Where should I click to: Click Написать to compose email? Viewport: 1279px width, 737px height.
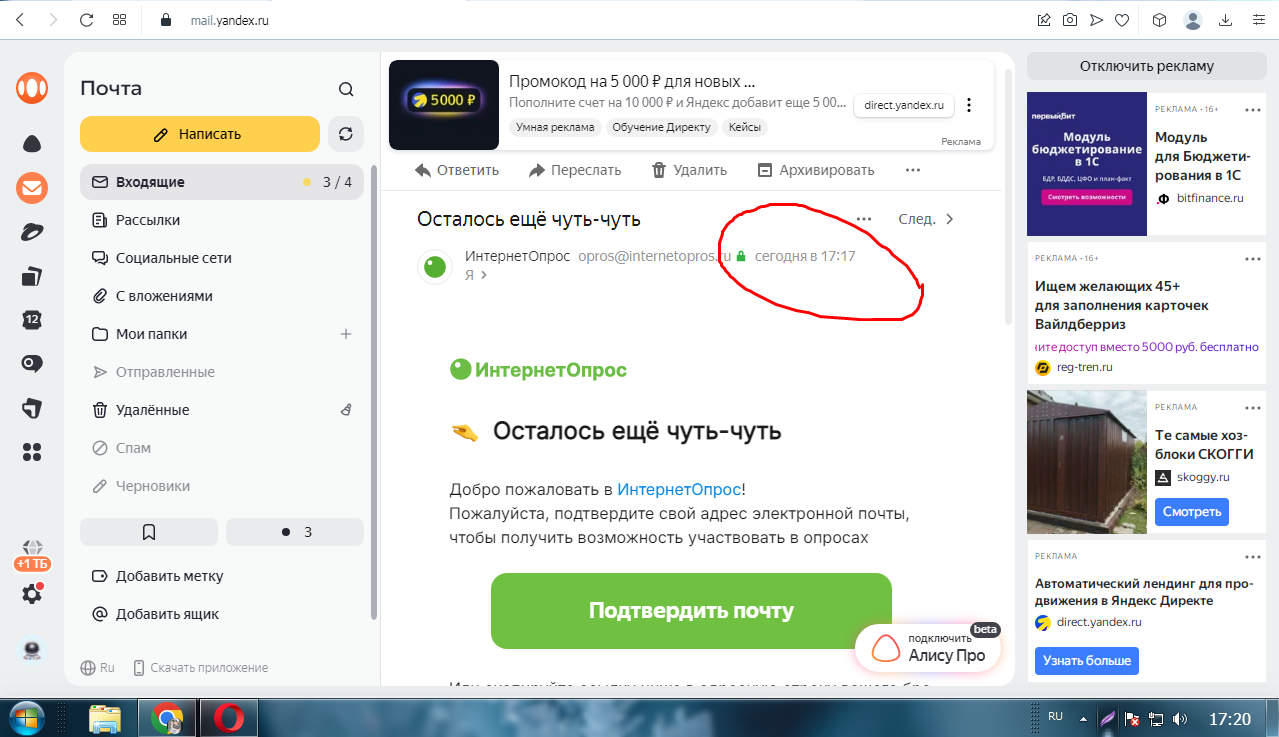coord(200,134)
